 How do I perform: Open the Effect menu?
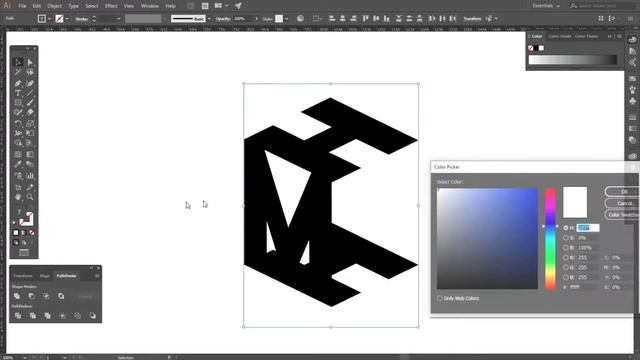(111, 6)
